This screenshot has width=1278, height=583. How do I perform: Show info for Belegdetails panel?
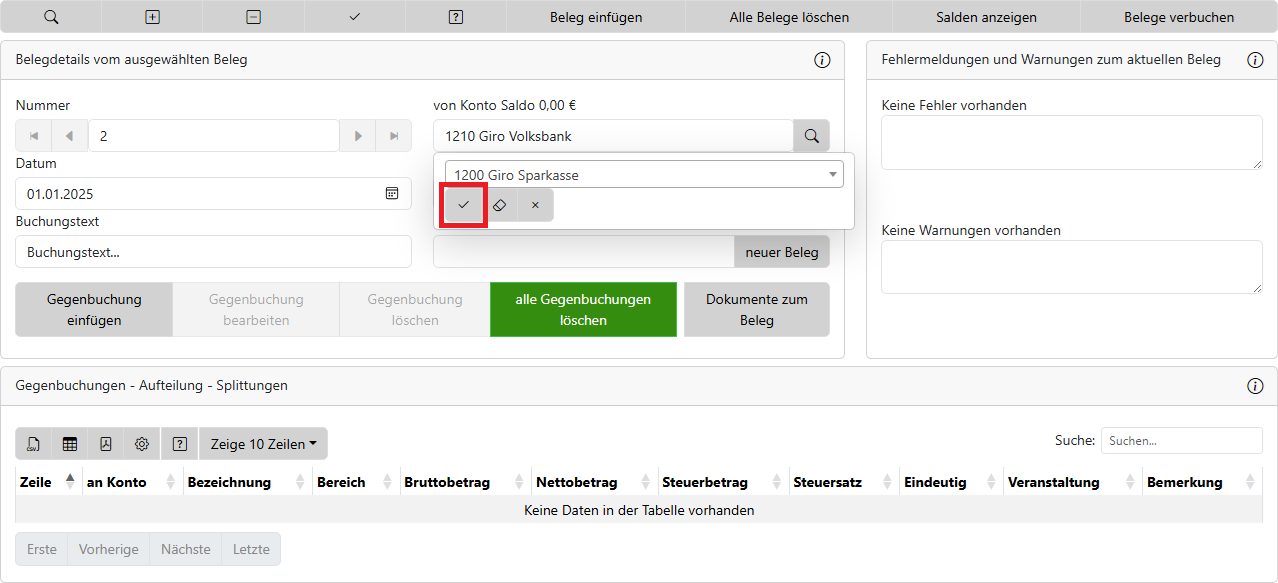(x=822, y=60)
